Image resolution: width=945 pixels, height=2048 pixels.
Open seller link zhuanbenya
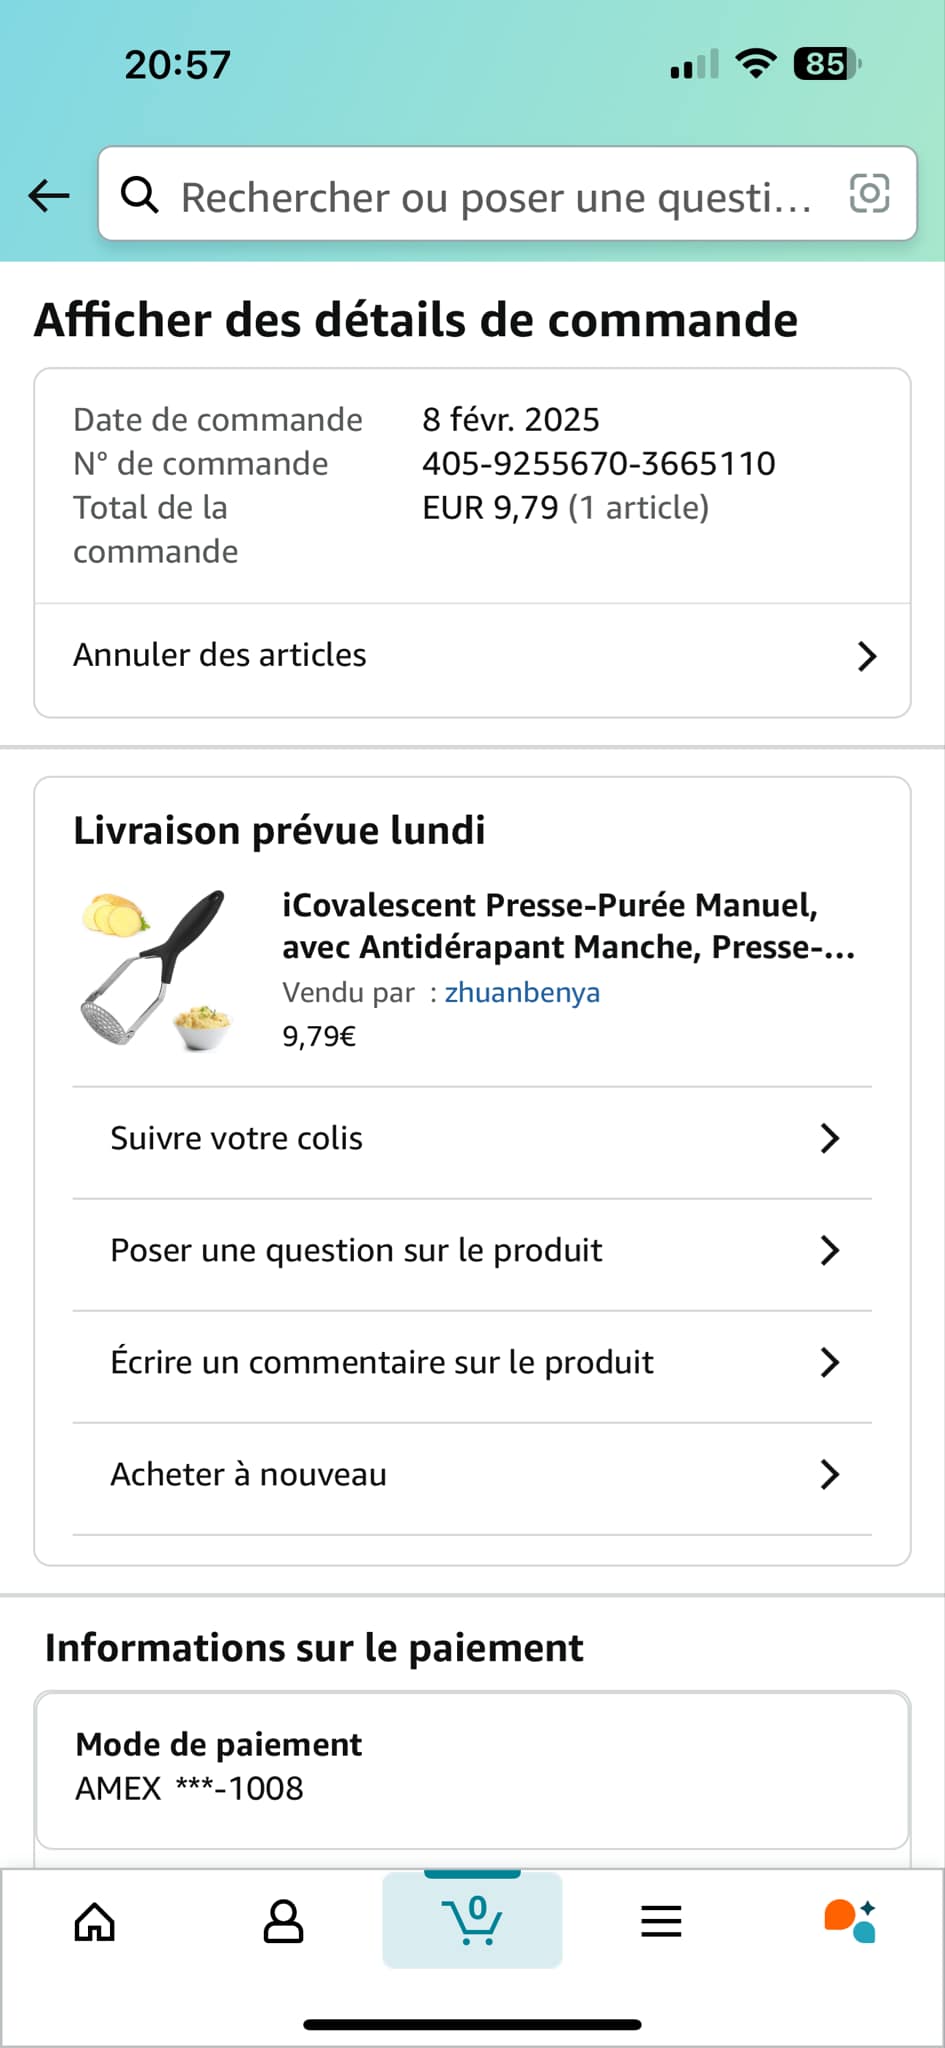(522, 992)
